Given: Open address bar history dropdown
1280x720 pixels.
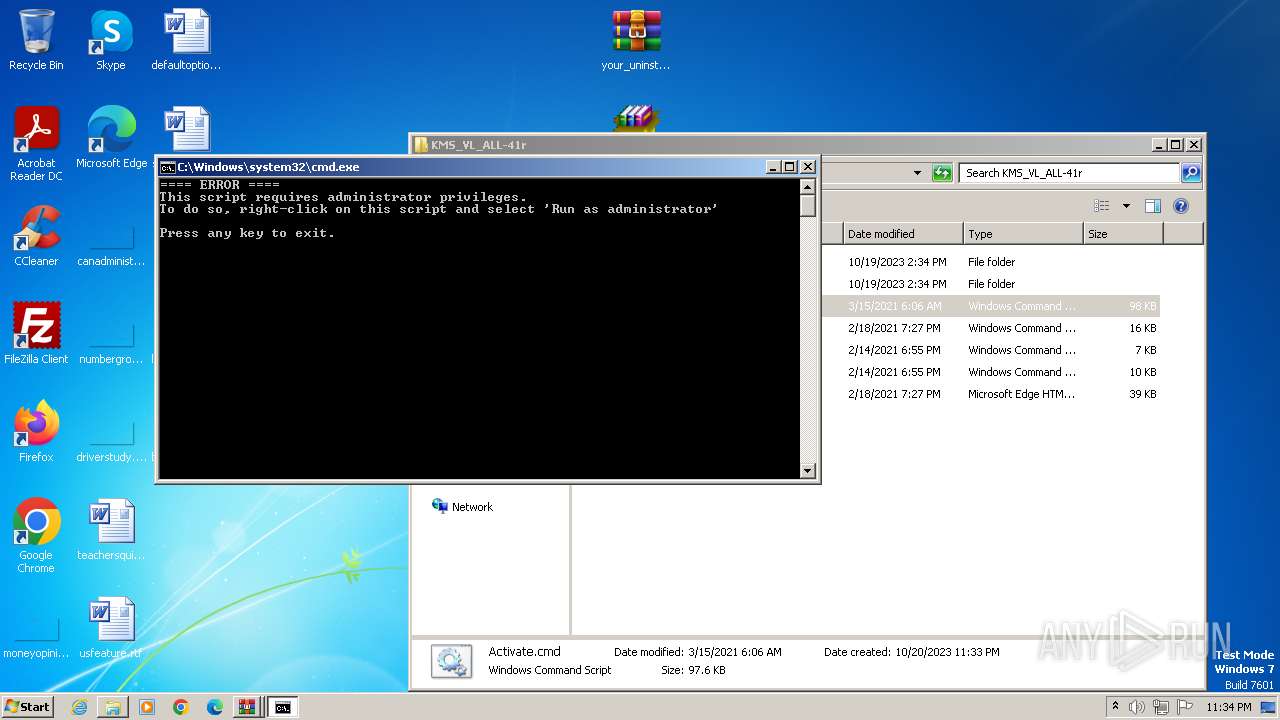Looking at the screenshot, I should point(917,173).
